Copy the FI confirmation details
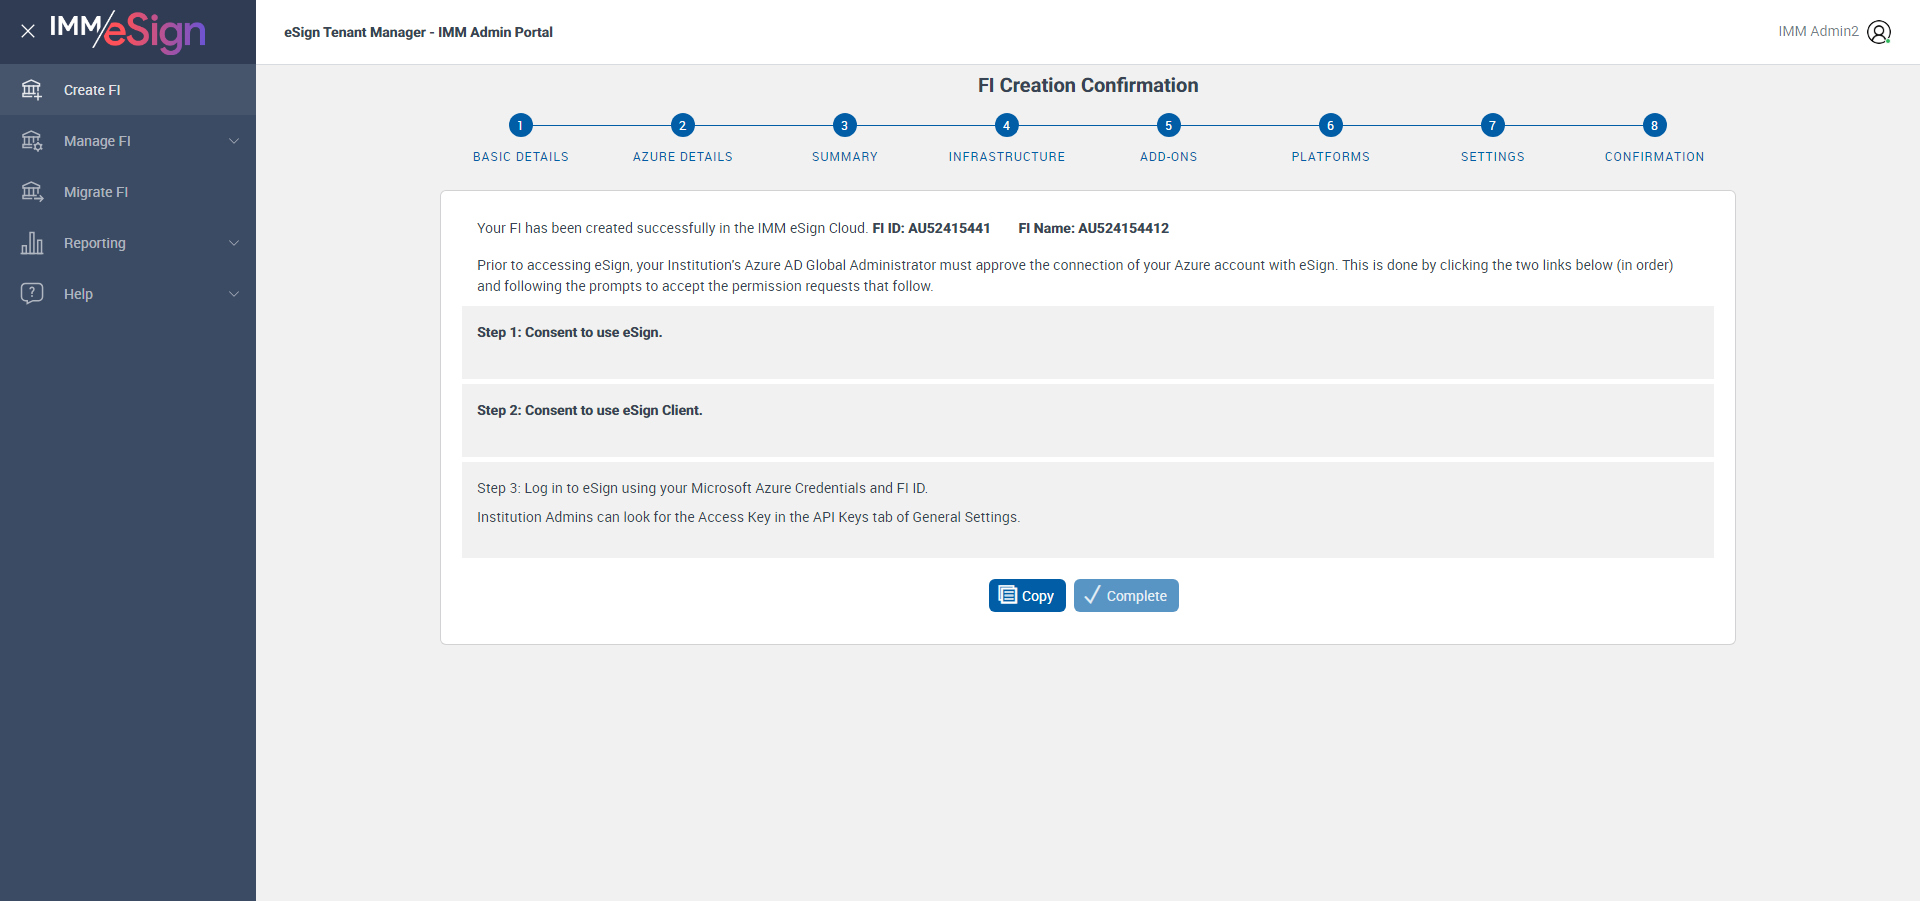 (x=1027, y=595)
